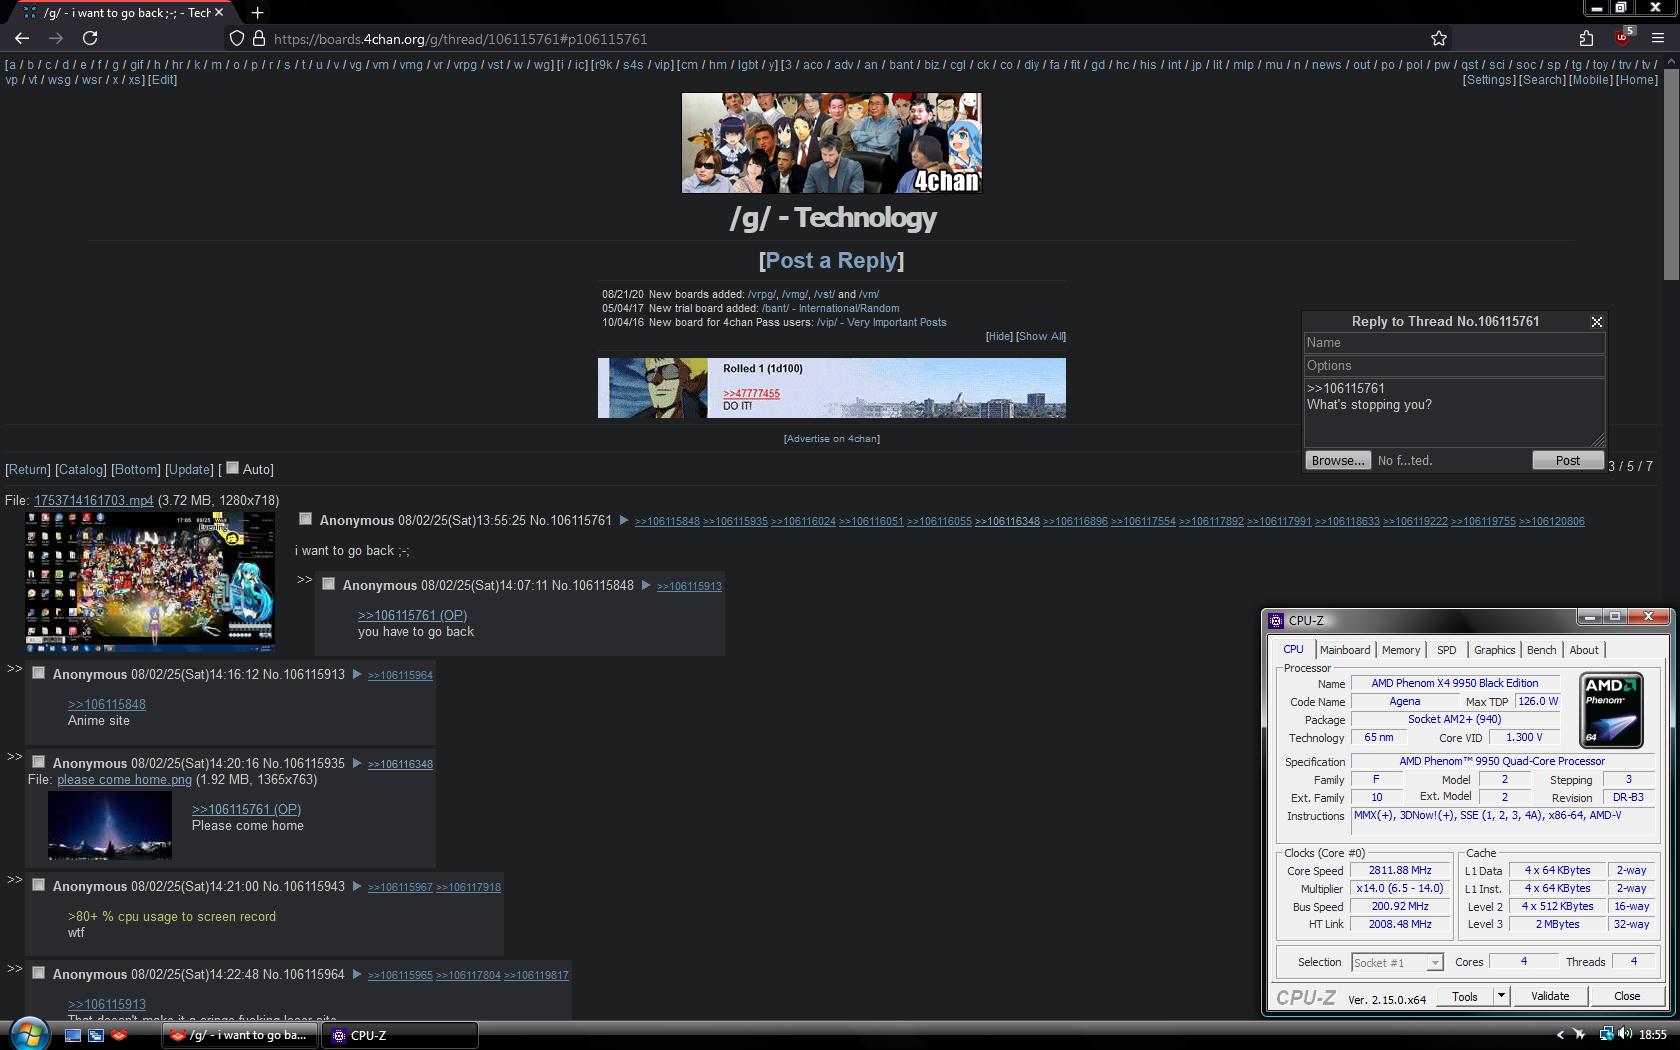Expand the CPU-Z Tools dropdown arrow
This screenshot has width=1680, height=1050.
click(1501, 996)
